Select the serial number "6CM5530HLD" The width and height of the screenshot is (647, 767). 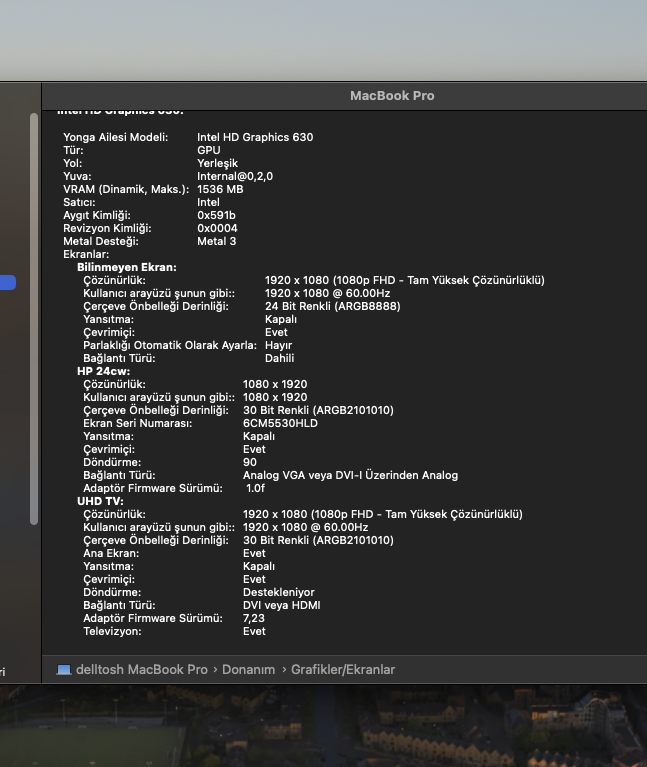(280, 423)
